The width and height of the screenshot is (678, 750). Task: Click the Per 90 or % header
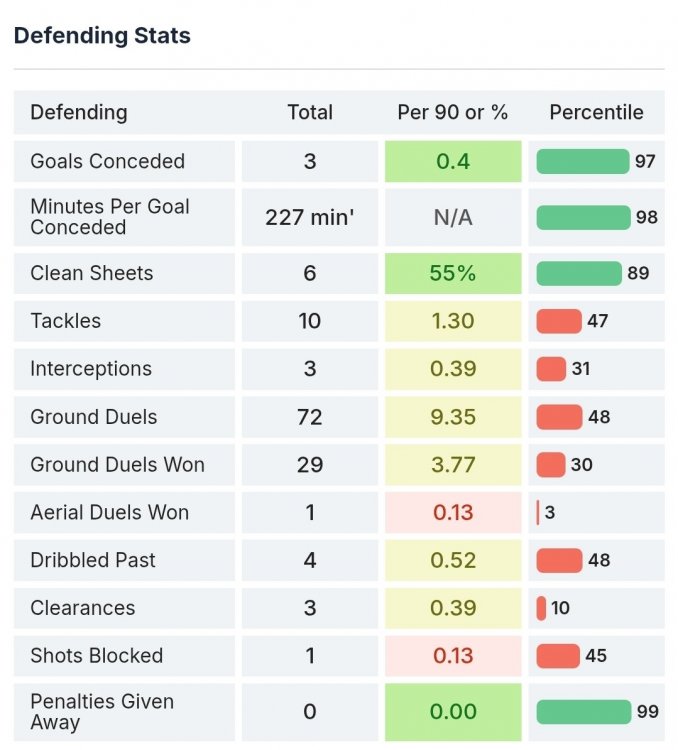coord(453,112)
